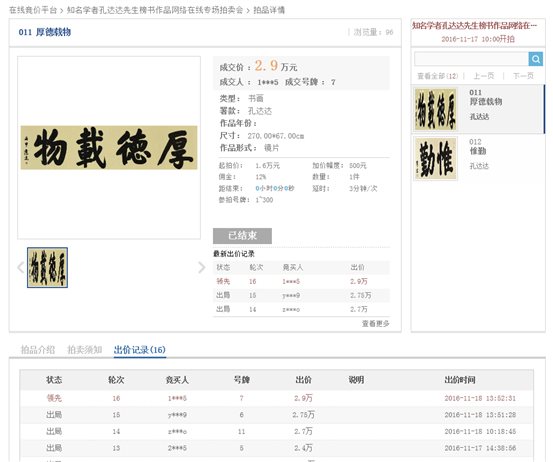
Task: Click 领先 status in bid table
Action: click(x=54, y=398)
